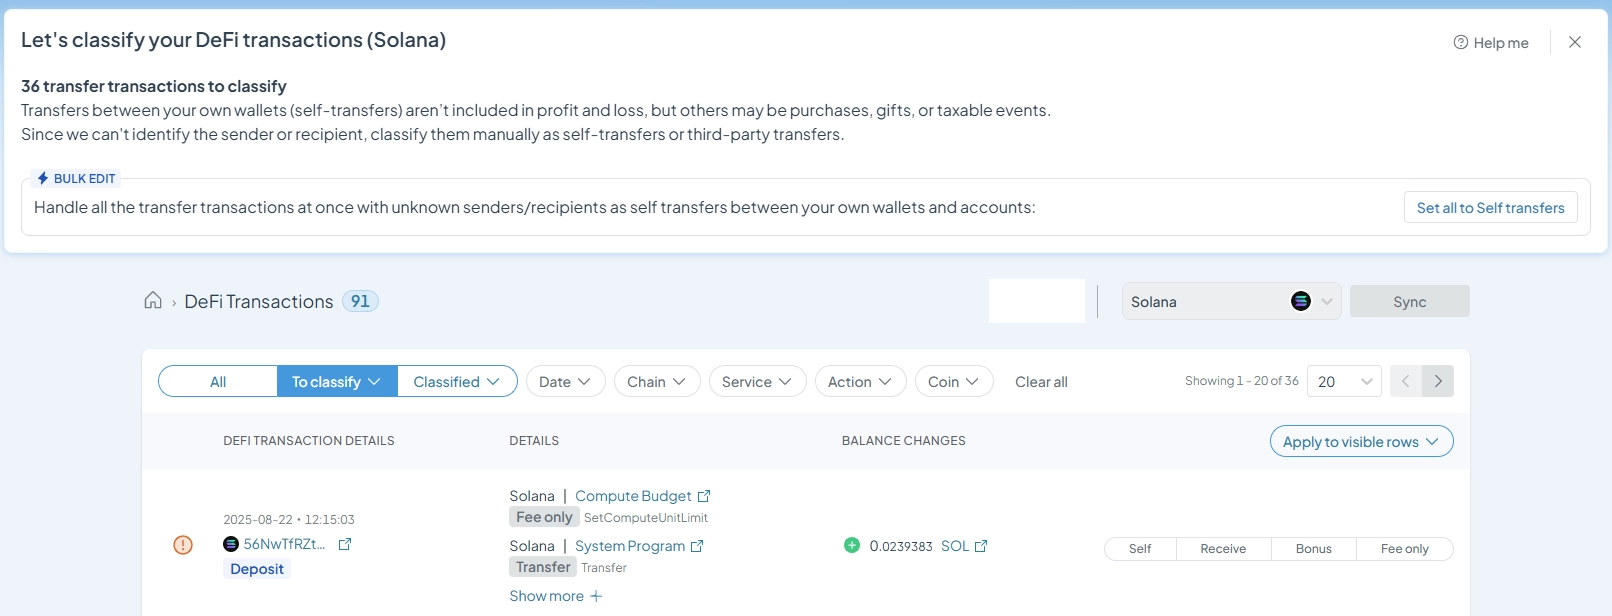
Task: Click the Help me link
Action: 1491,42
